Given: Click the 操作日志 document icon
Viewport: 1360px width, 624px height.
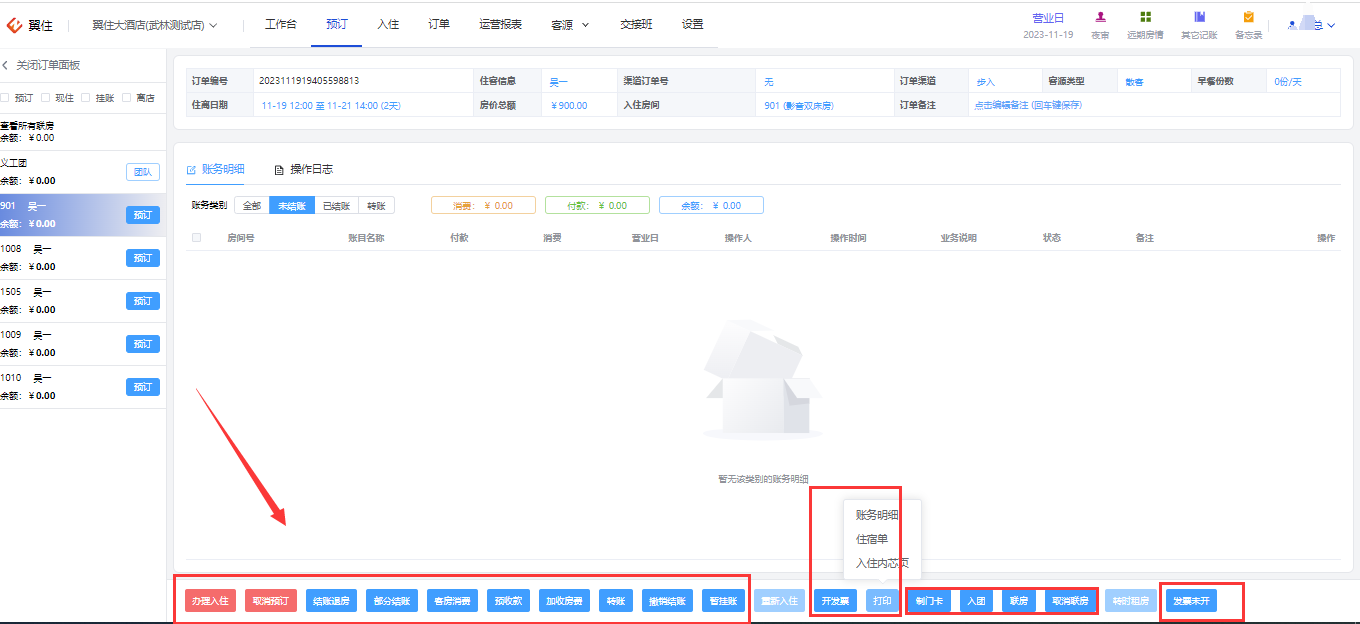Looking at the screenshot, I should (x=279, y=170).
